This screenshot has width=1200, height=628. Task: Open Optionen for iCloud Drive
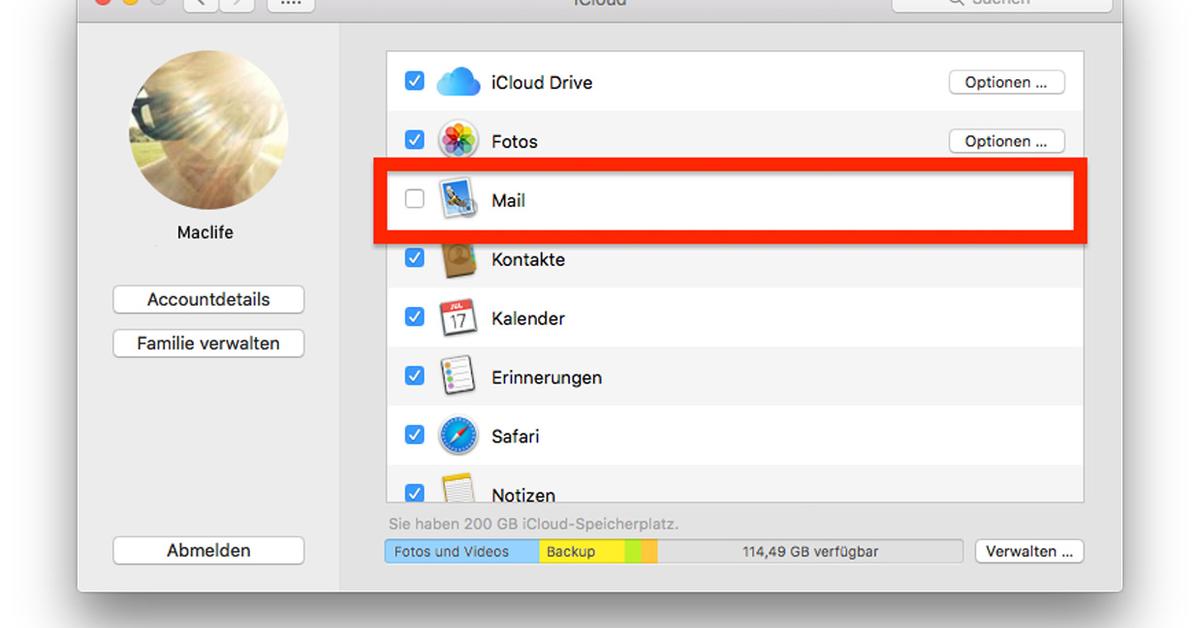point(1006,83)
